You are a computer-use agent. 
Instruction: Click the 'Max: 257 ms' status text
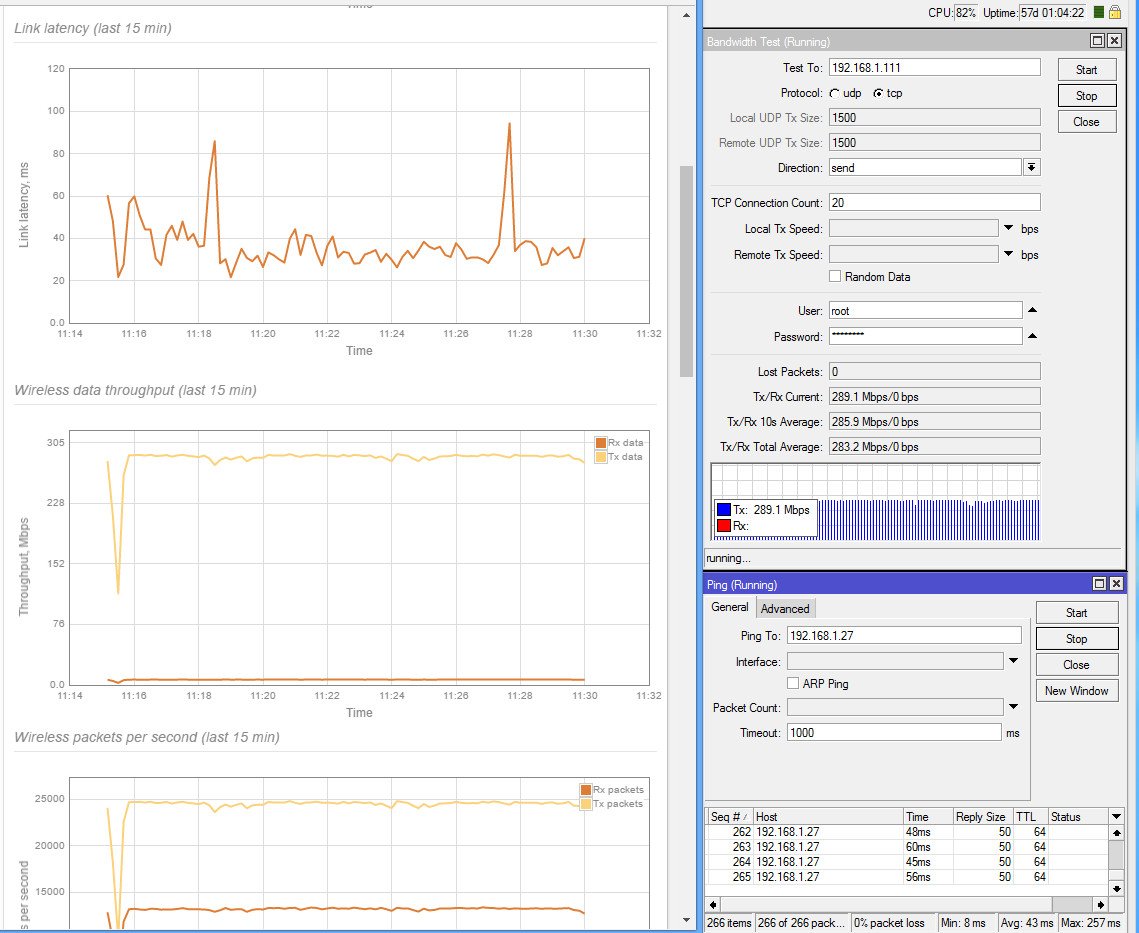click(x=1090, y=923)
